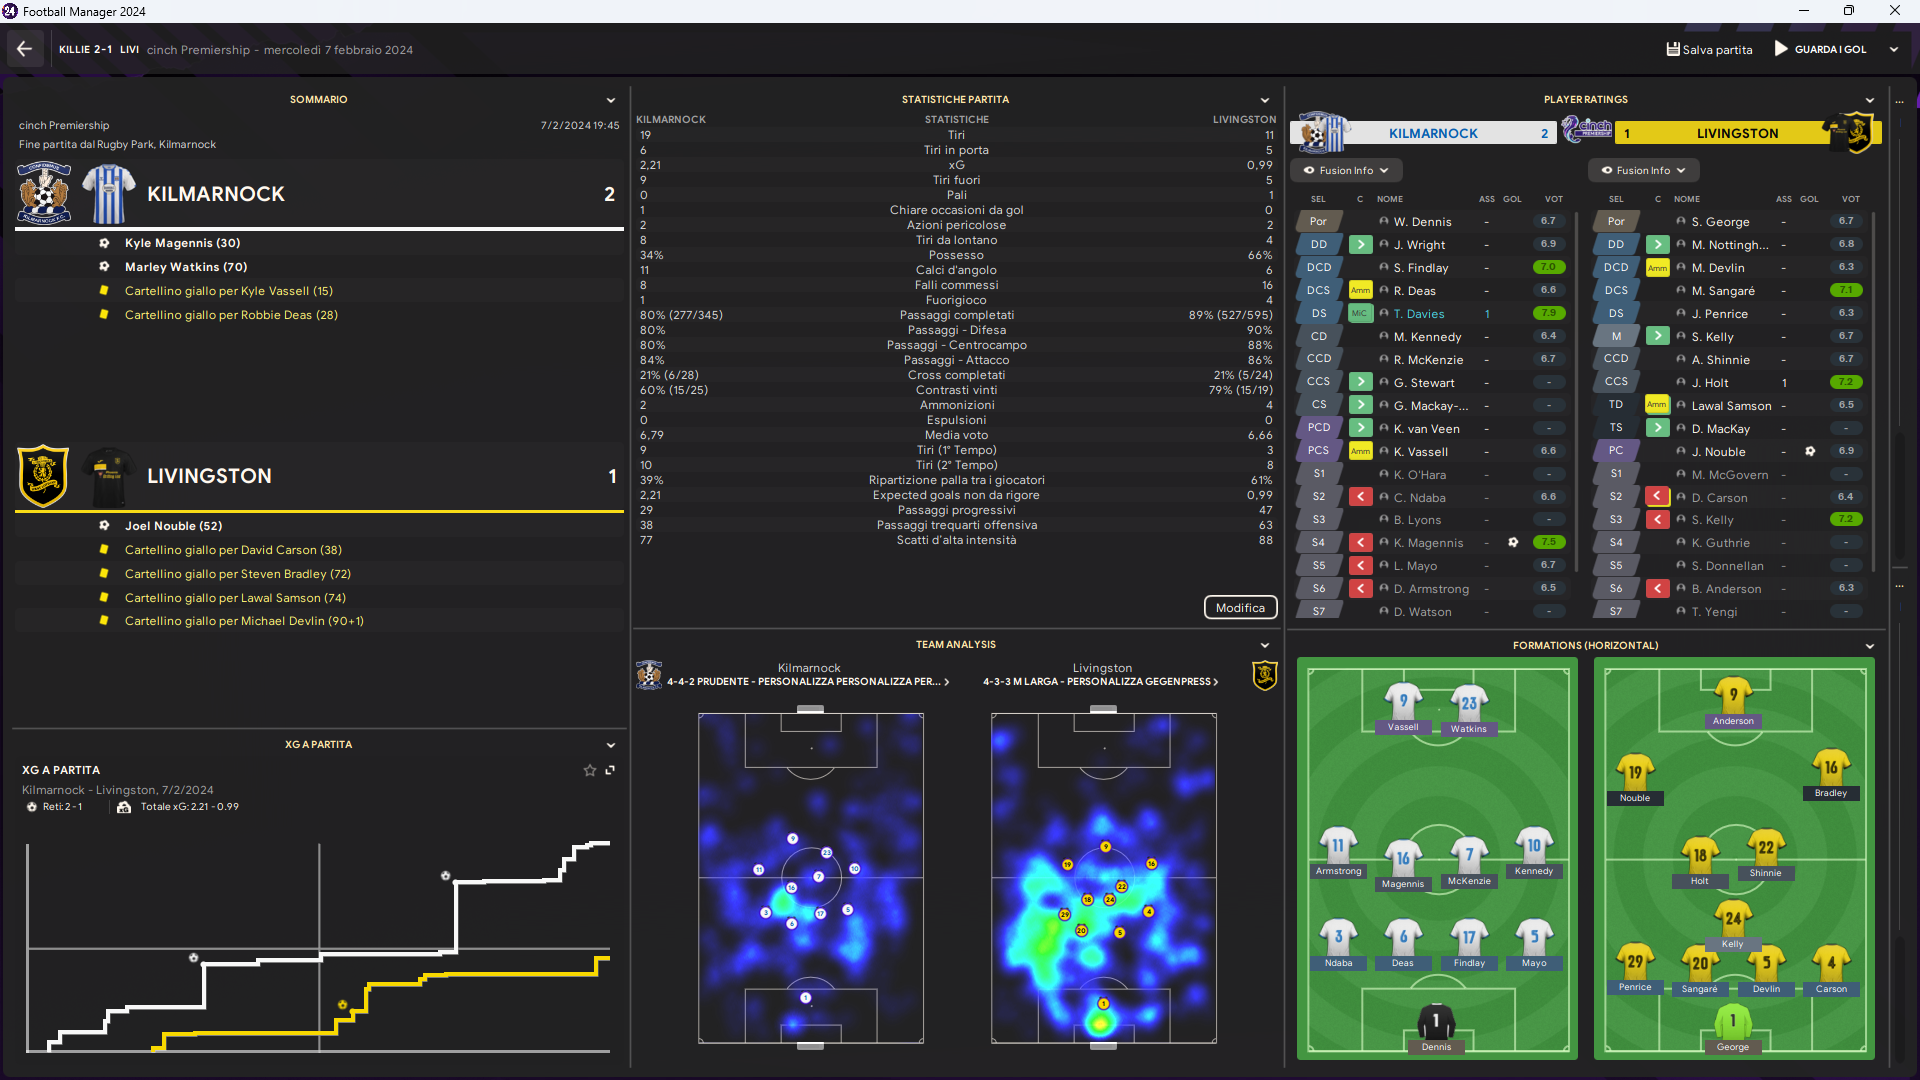Screen dimensions: 1920x1080
Task: Click T. Davies MiC man-of-match icon
Action: pyautogui.click(x=1360, y=314)
